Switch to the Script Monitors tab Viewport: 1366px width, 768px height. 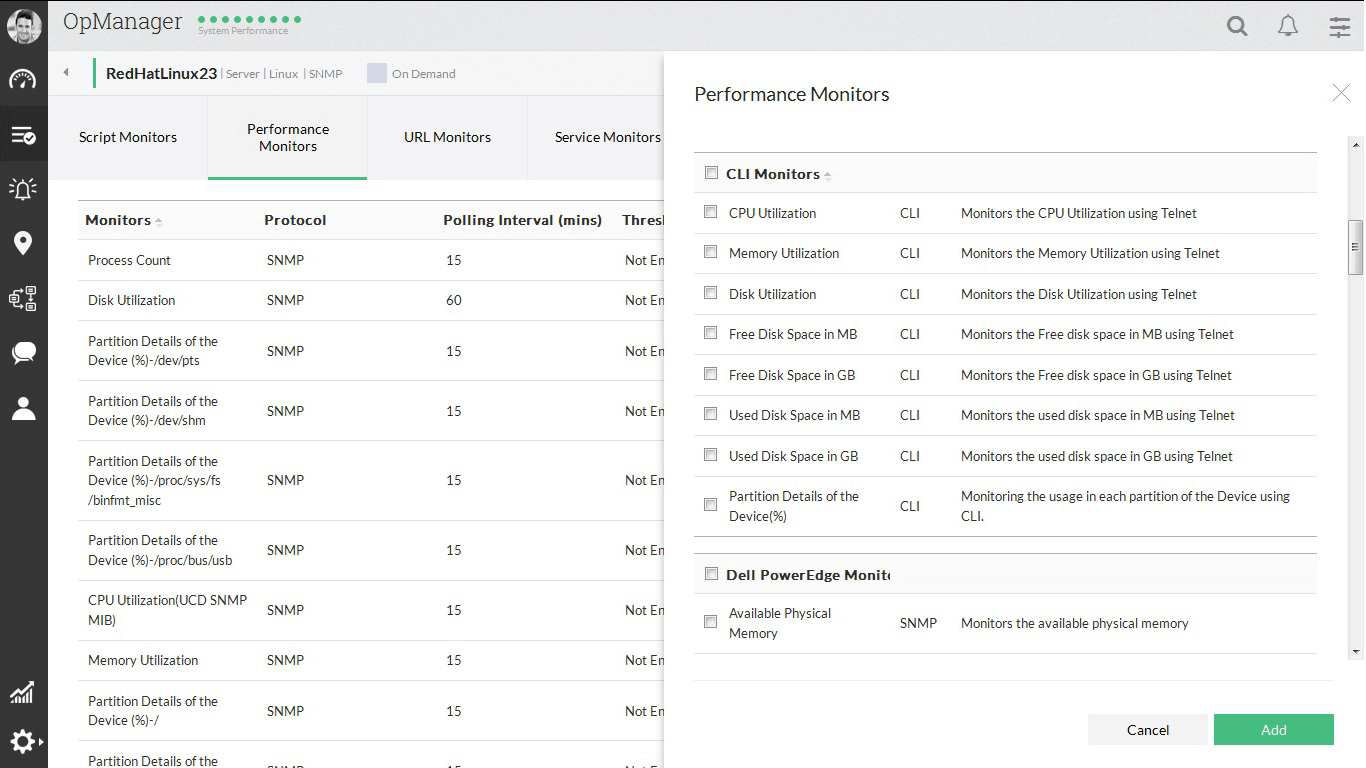click(128, 137)
